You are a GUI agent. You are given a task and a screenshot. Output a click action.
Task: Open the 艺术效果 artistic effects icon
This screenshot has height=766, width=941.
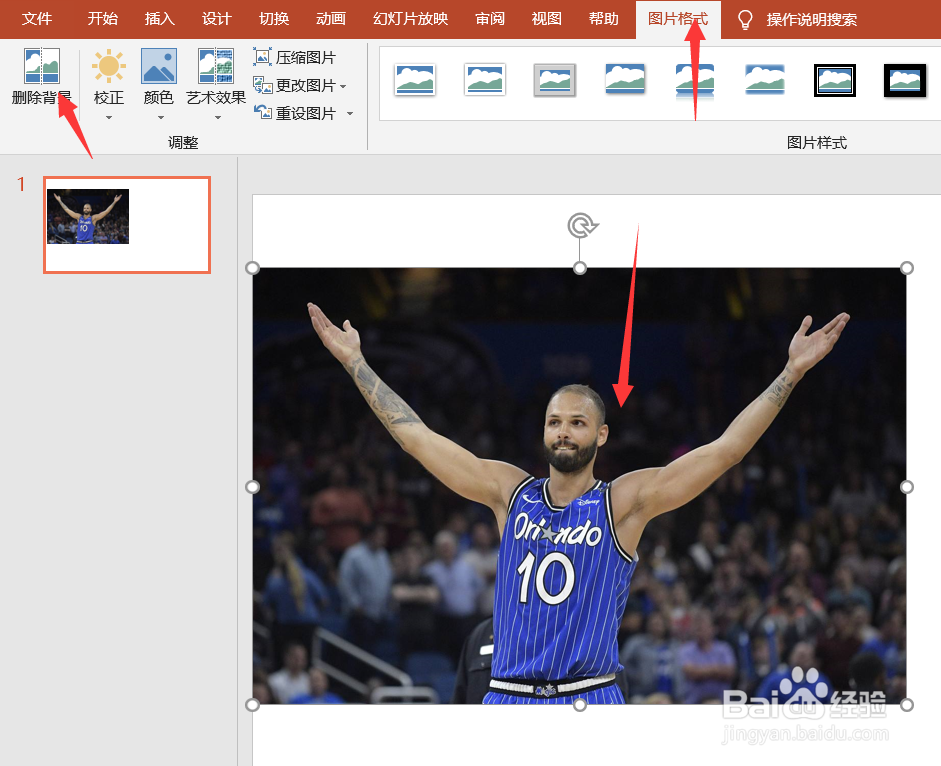(x=216, y=66)
